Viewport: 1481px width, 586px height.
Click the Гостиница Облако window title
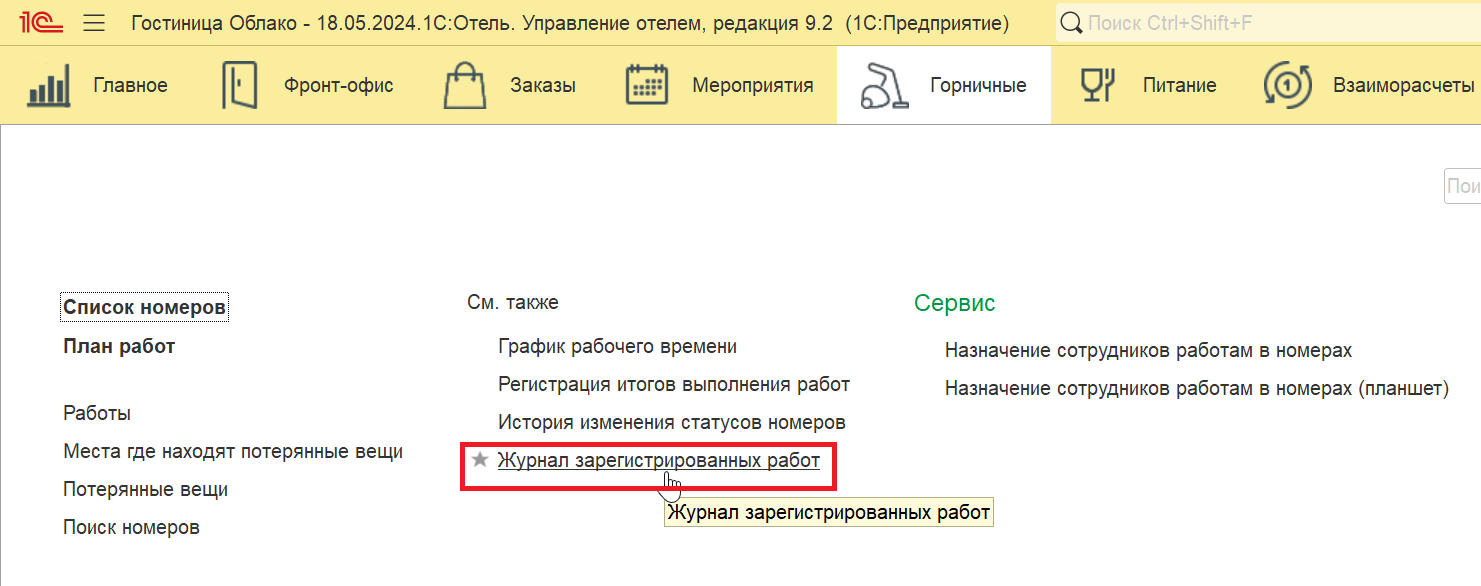(570, 22)
